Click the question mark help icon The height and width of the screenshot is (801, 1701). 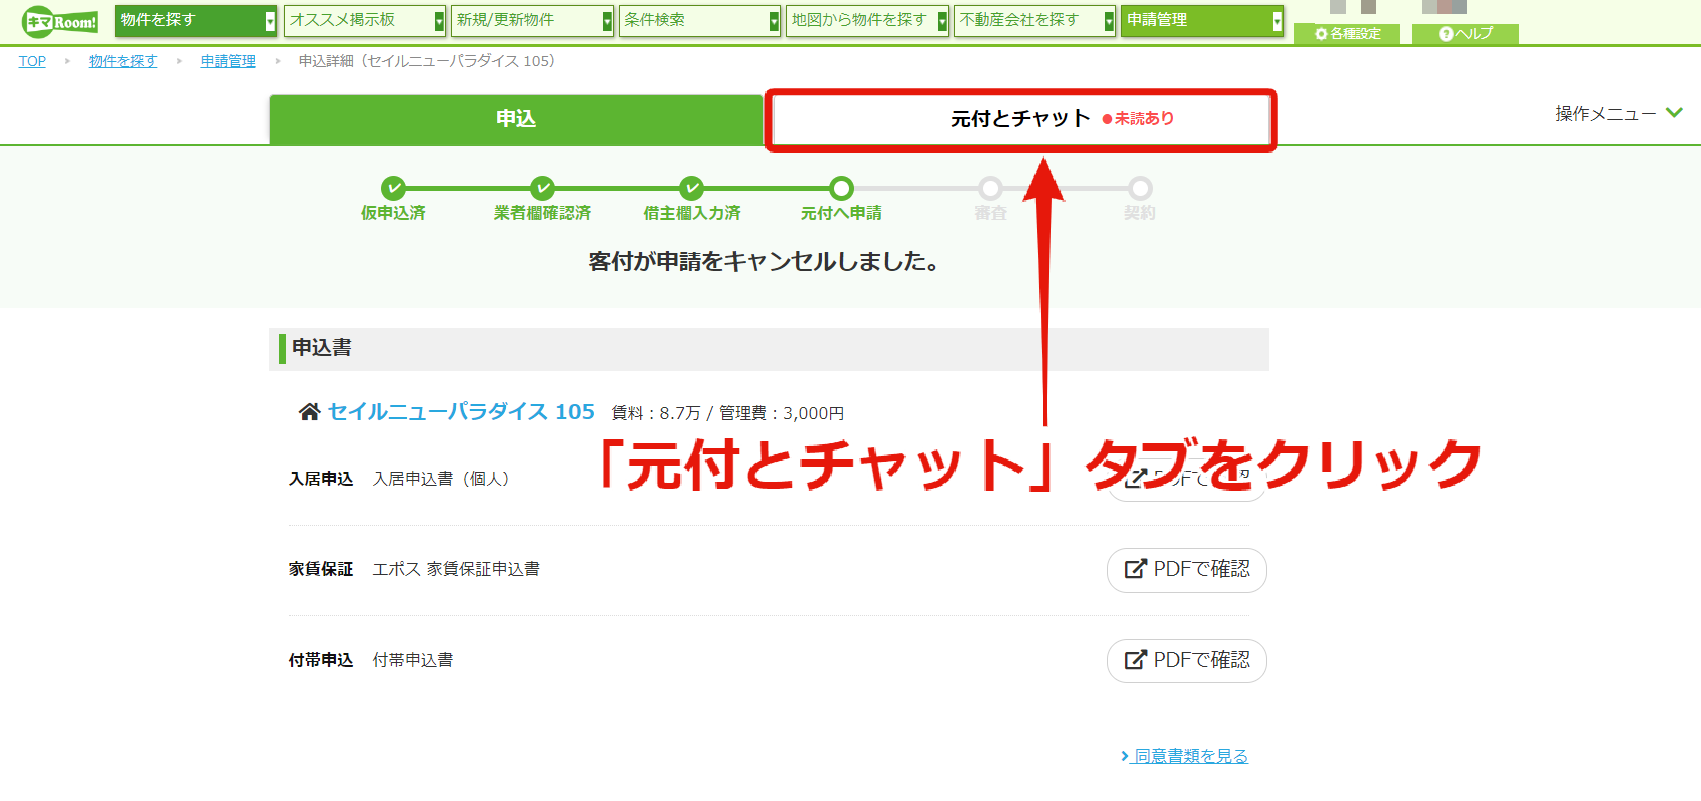pyautogui.click(x=1445, y=34)
